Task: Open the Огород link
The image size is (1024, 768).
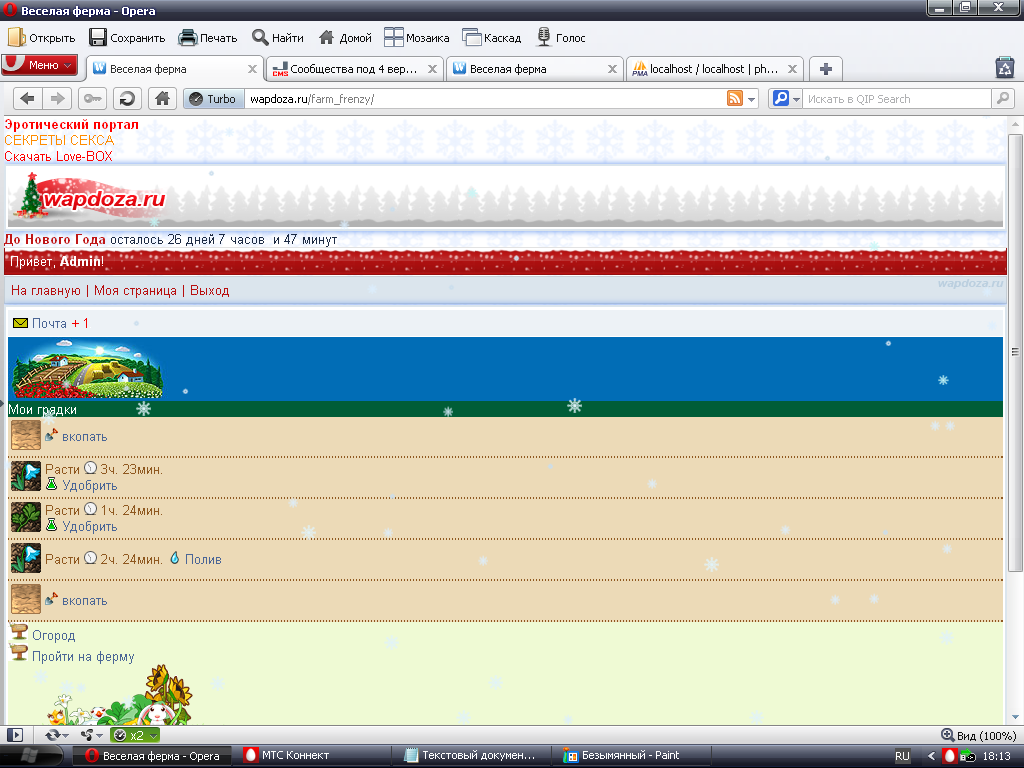Action: (54, 635)
